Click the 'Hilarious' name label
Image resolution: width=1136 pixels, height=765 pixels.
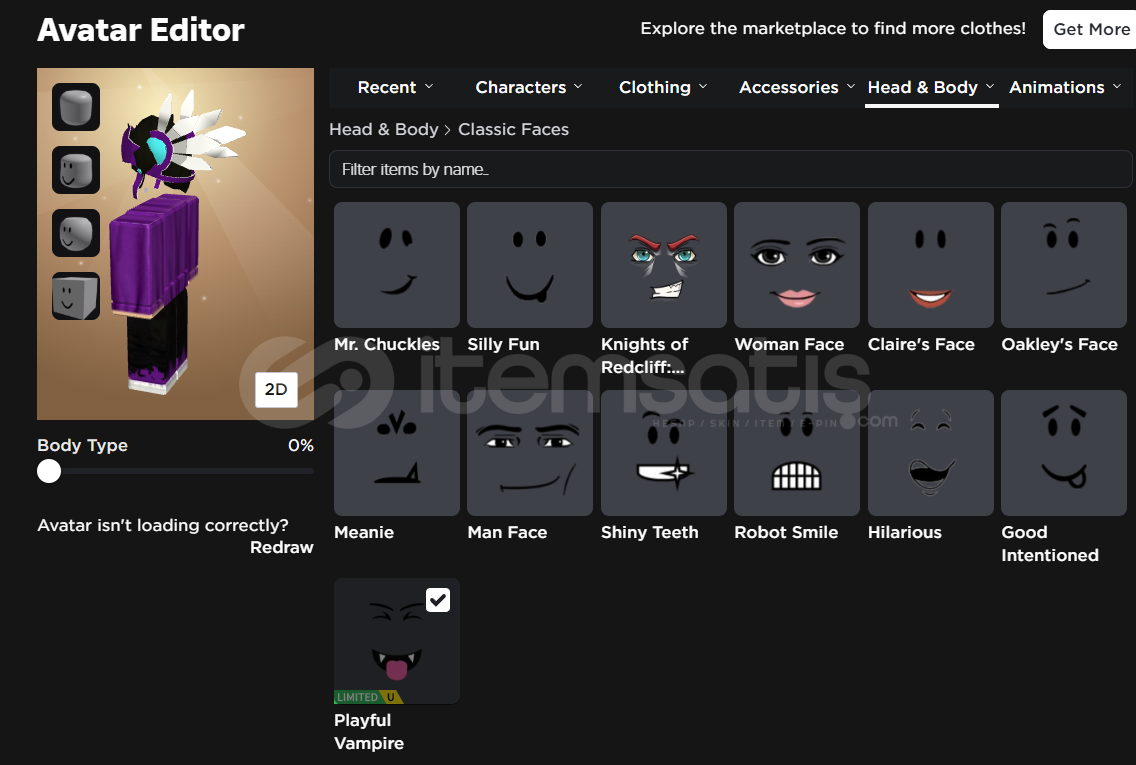(905, 532)
